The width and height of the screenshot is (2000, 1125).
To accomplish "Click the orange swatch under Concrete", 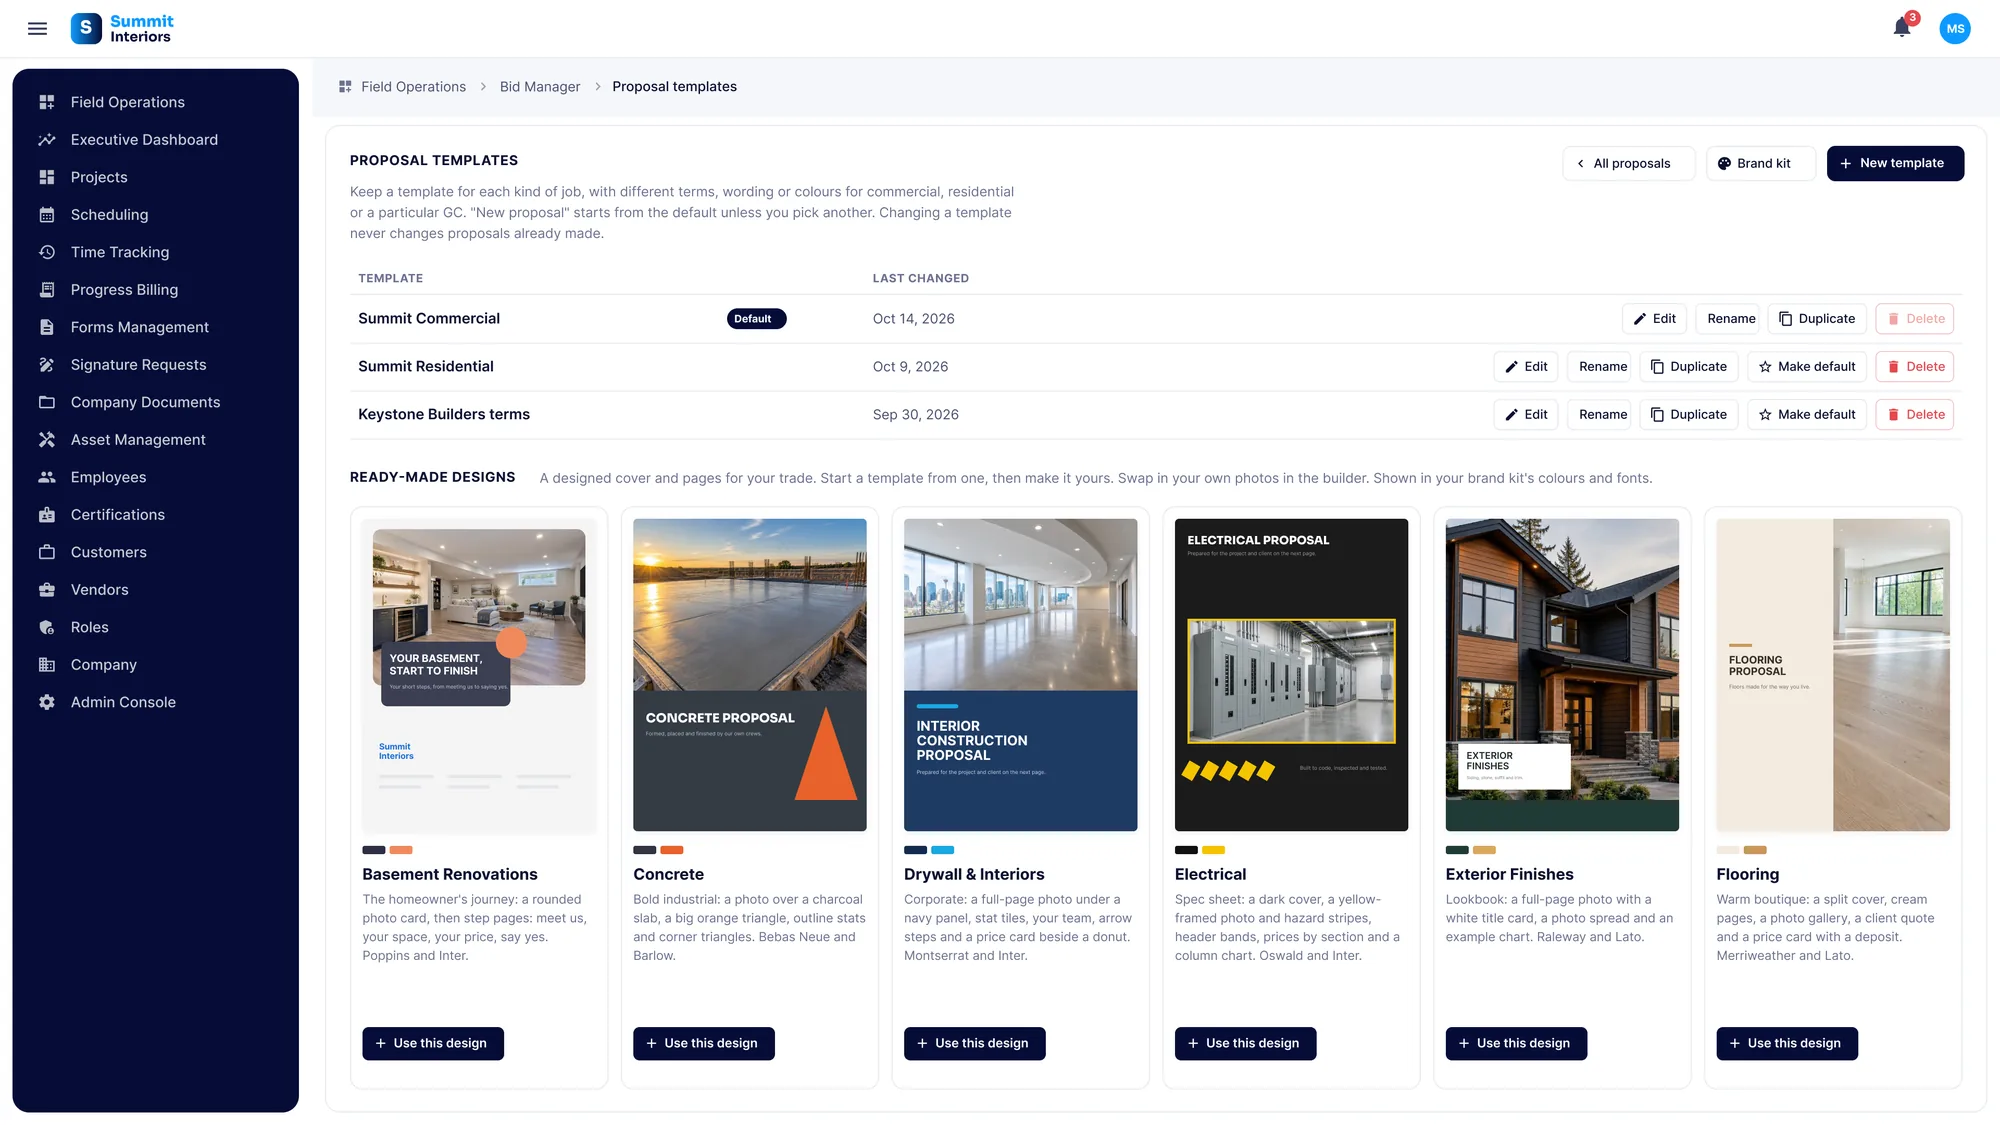I will (x=672, y=850).
